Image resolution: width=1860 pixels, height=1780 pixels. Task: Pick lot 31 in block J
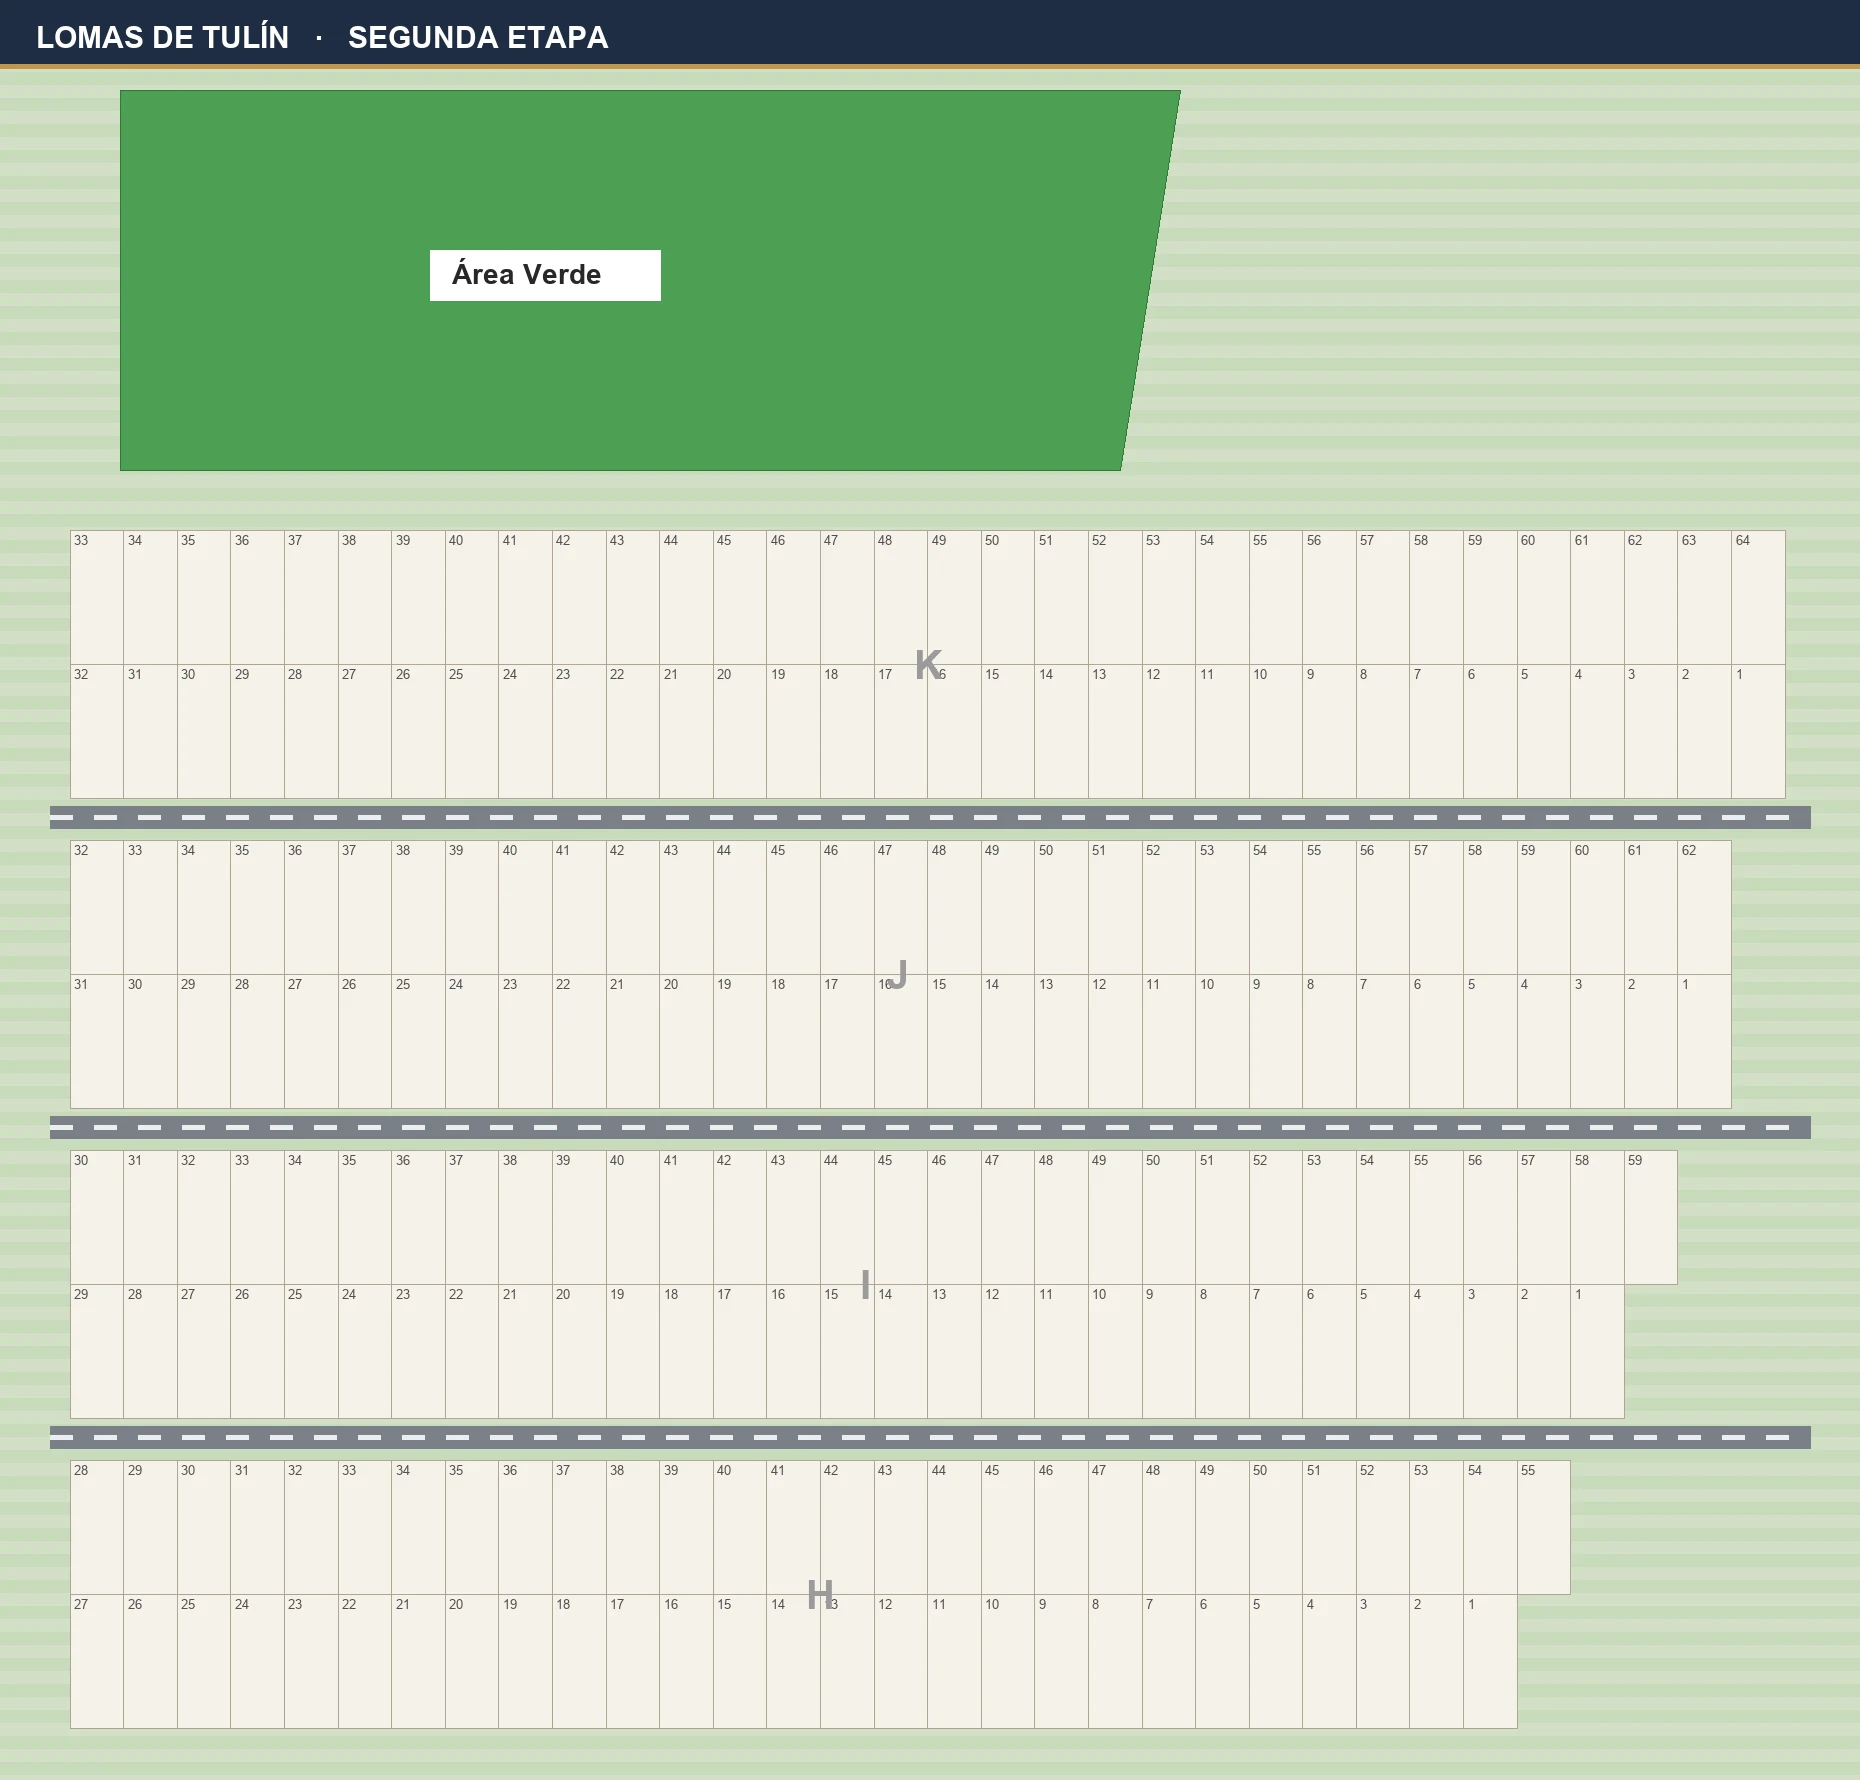click(x=97, y=1041)
